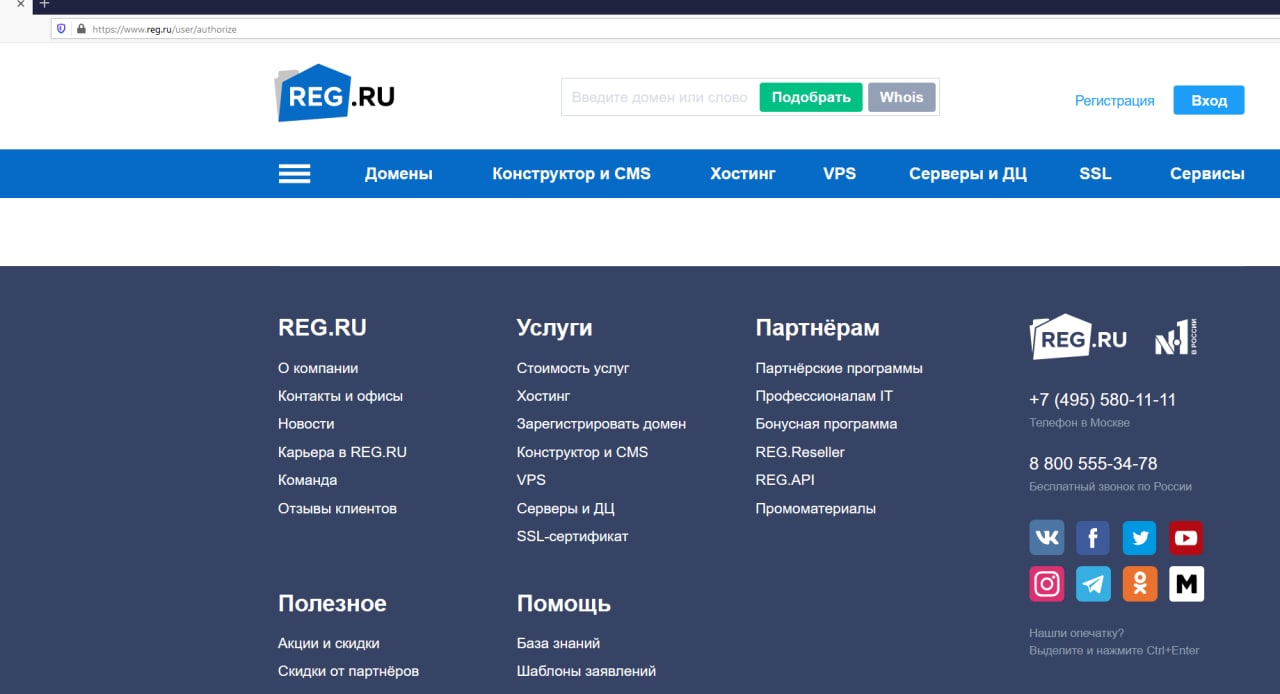Close the current browser tab
Viewport: 1280px width, 694px height.
click(20, 5)
